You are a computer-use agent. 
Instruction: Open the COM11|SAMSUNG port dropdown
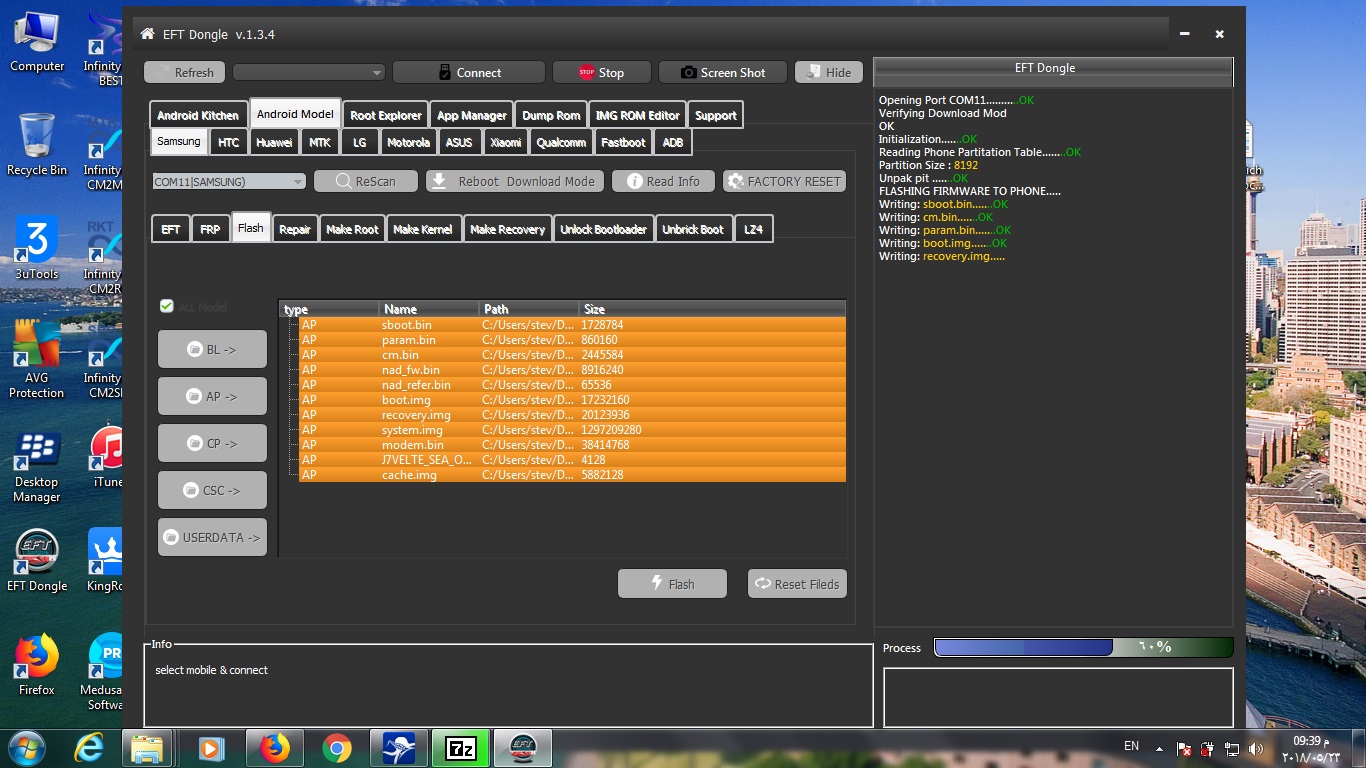pyautogui.click(x=229, y=181)
